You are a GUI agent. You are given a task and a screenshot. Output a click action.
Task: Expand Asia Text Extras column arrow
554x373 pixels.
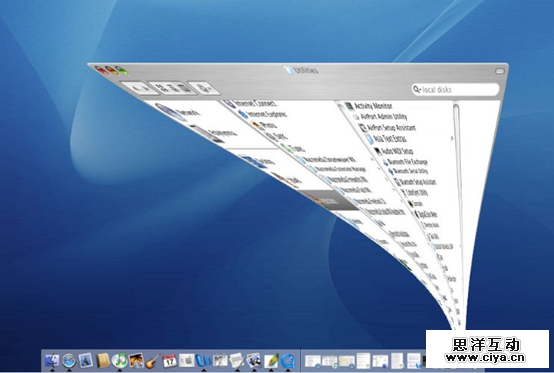[x=452, y=138]
